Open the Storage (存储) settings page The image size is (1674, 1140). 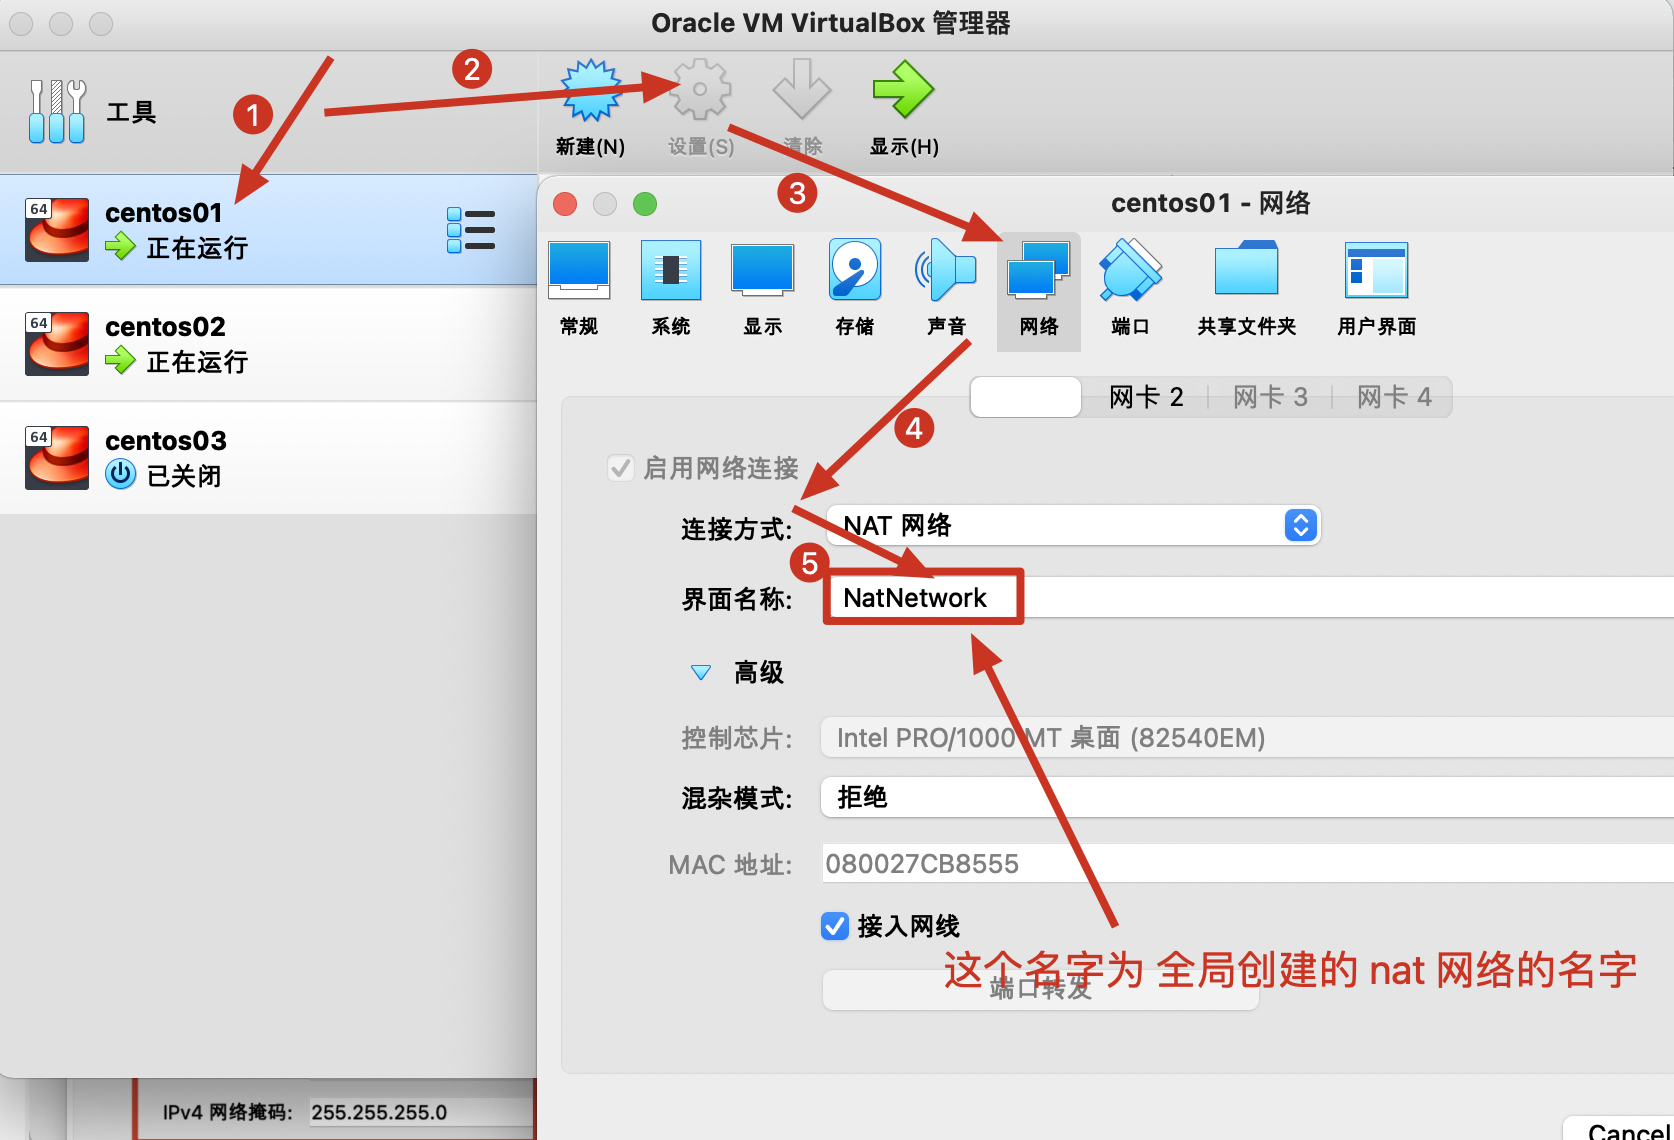855,290
